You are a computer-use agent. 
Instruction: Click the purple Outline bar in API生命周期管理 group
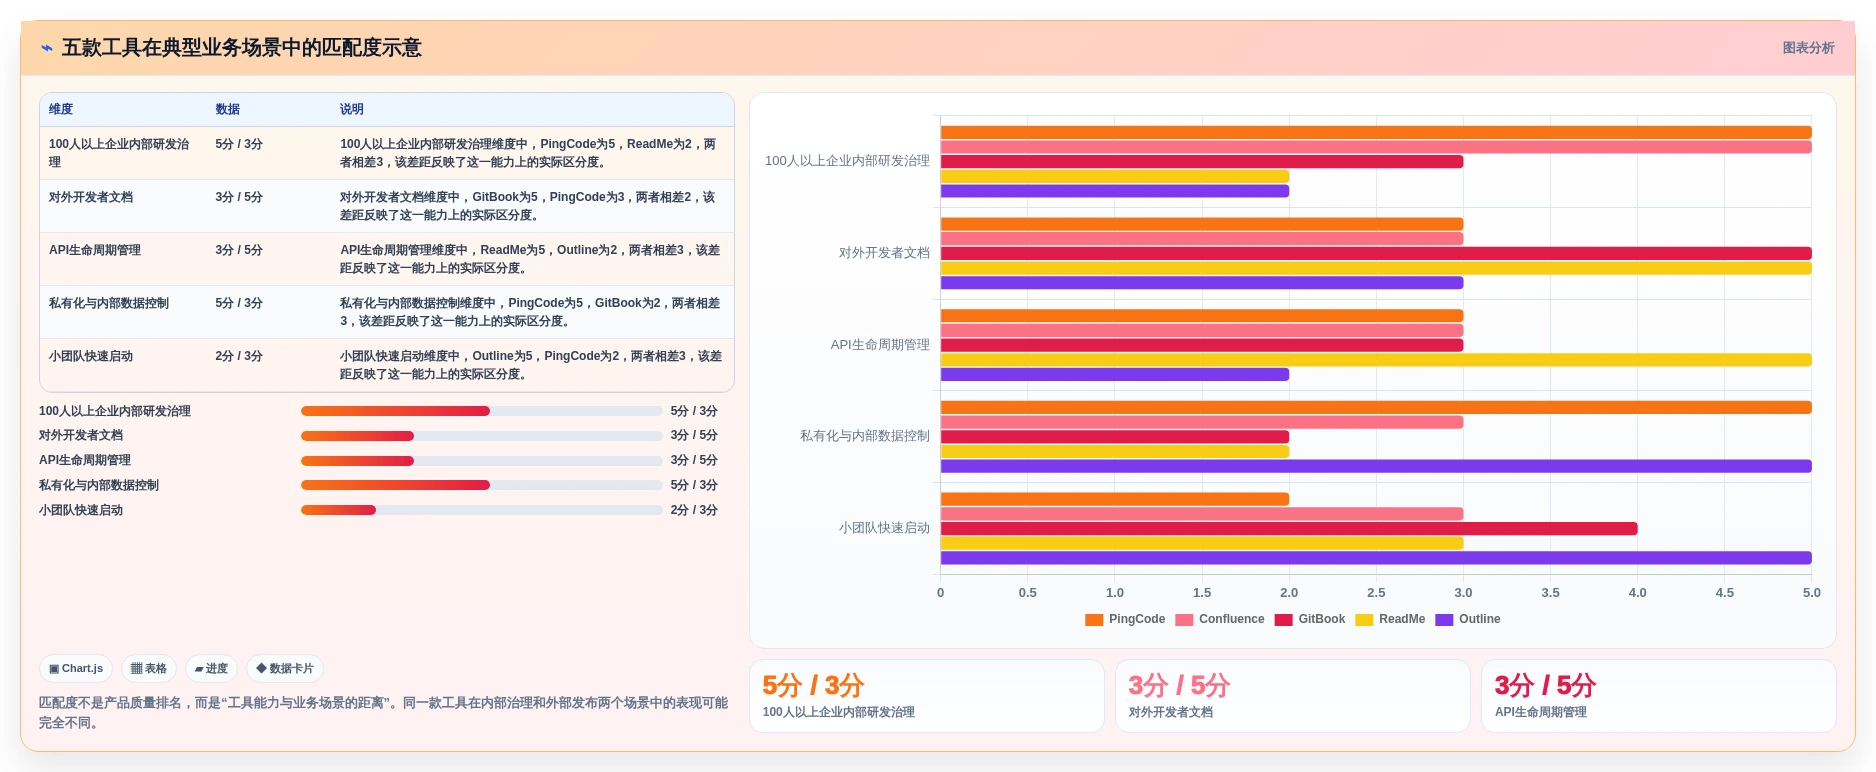coord(1115,375)
